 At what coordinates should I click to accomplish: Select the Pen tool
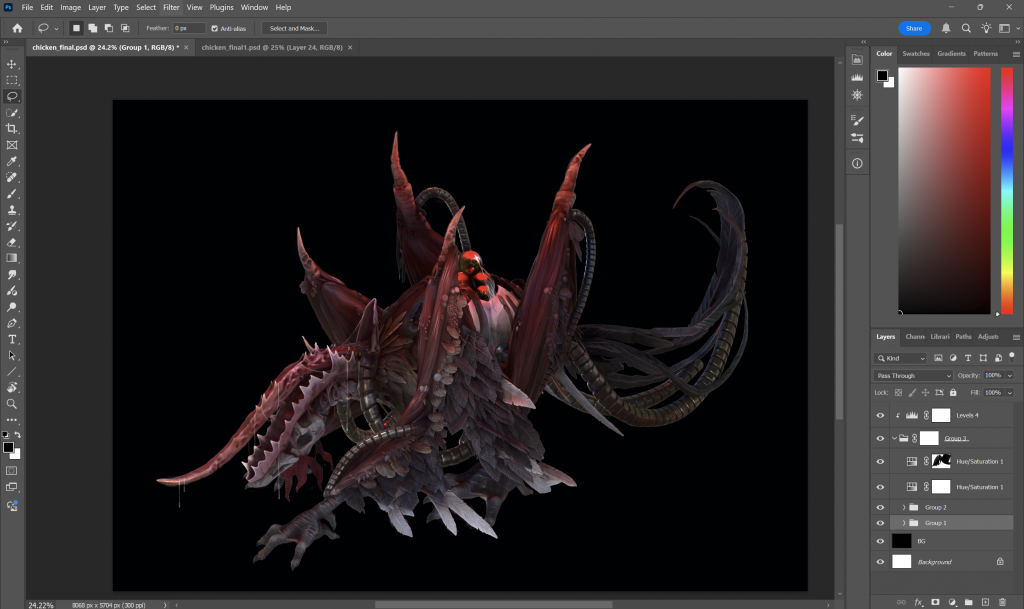click(12, 323)
